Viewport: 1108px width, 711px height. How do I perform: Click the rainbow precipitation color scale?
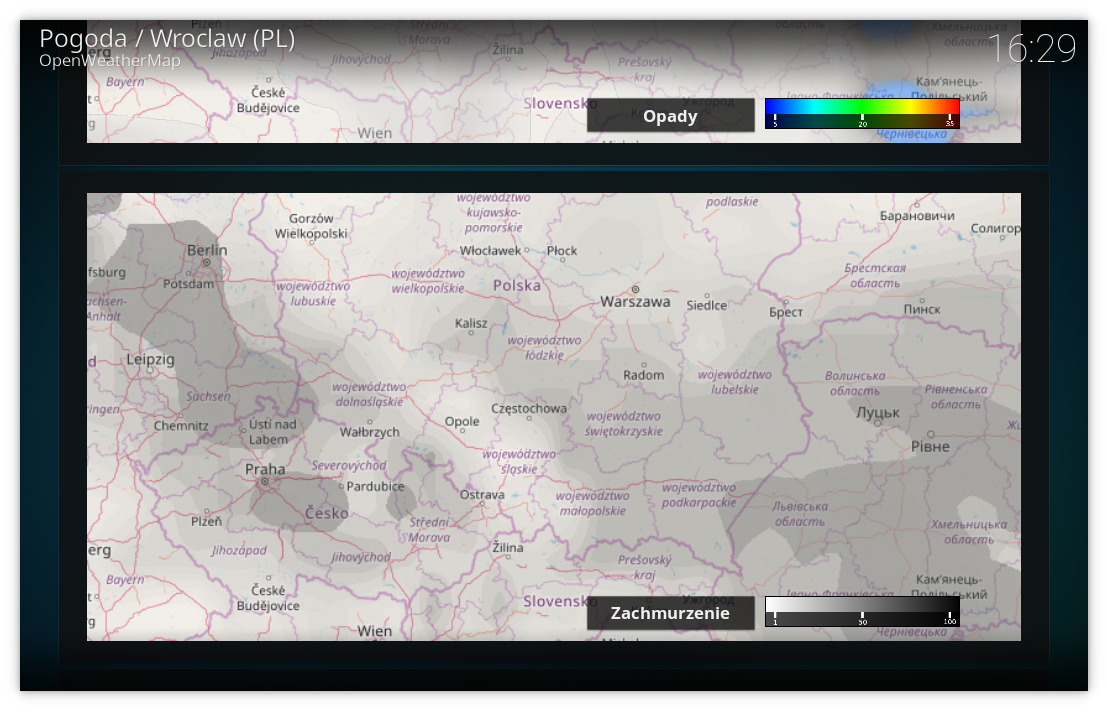[862, 113]
